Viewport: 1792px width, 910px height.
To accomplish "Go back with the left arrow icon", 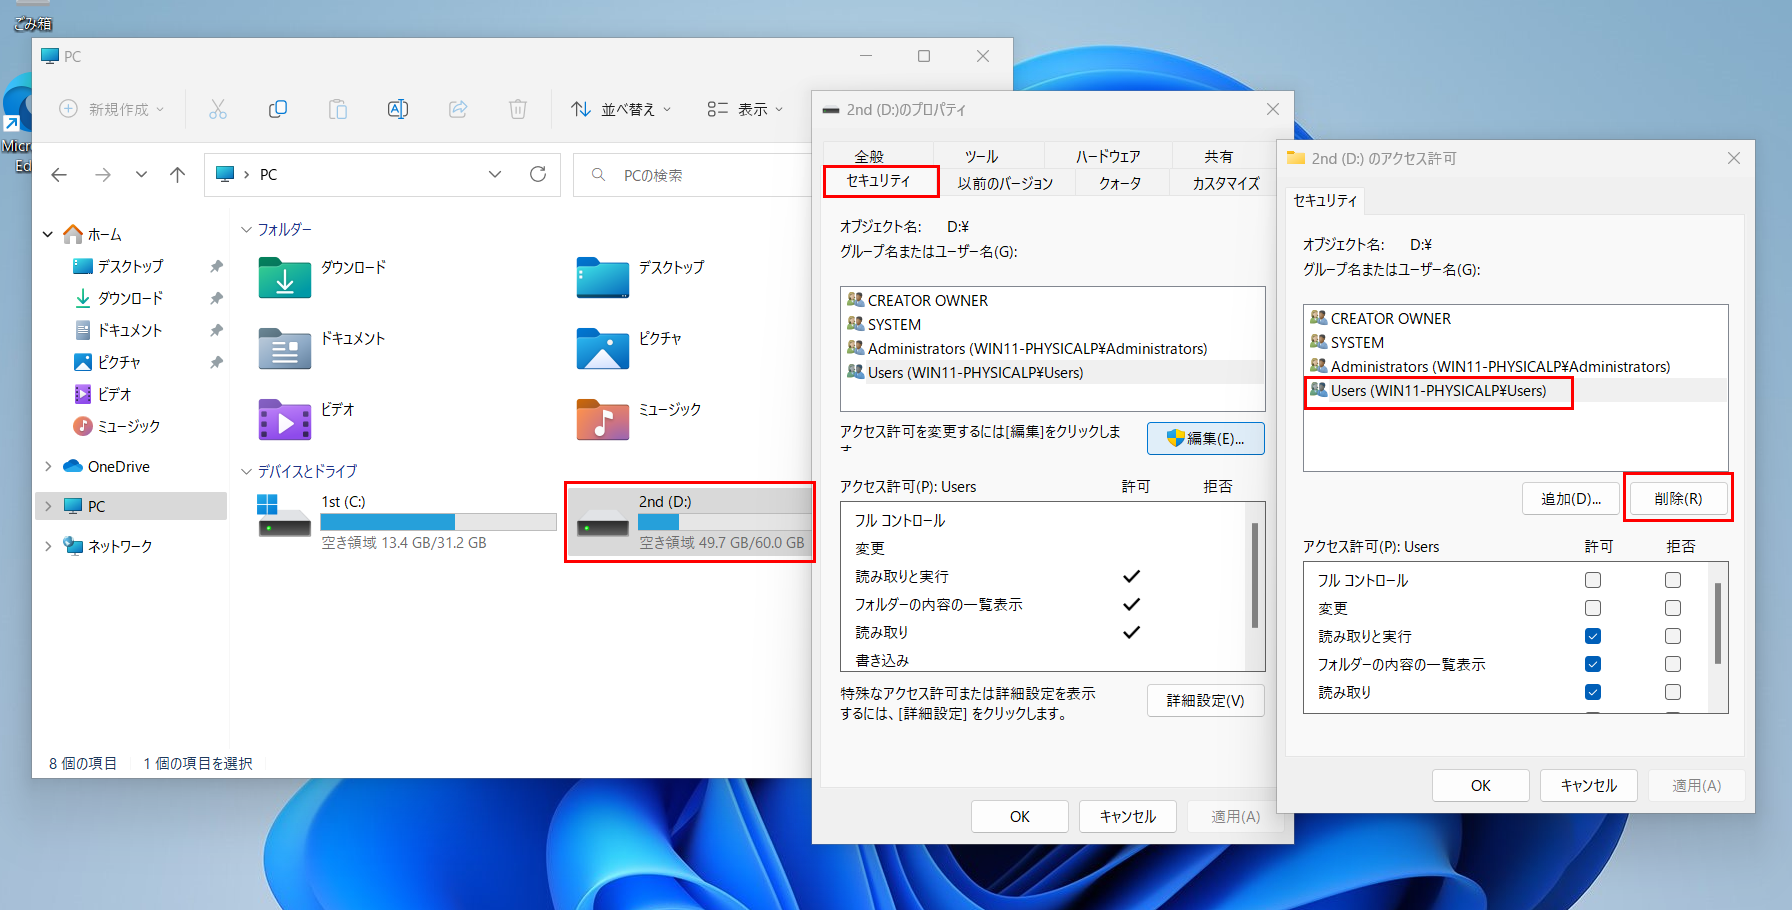I will point(59,175).
